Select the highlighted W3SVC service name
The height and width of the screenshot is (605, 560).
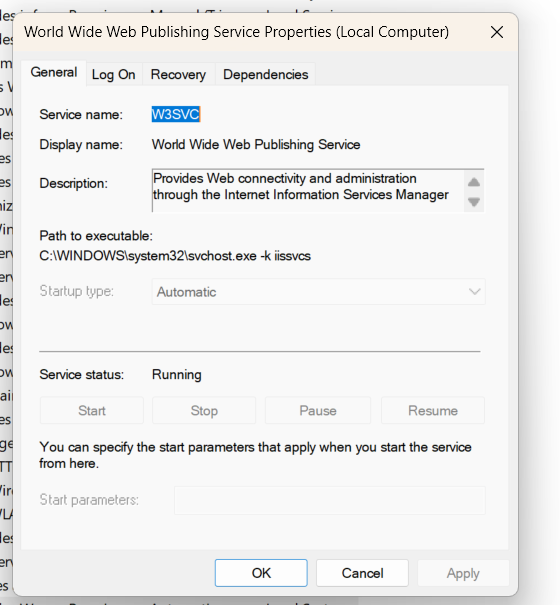tap(176, 114)
